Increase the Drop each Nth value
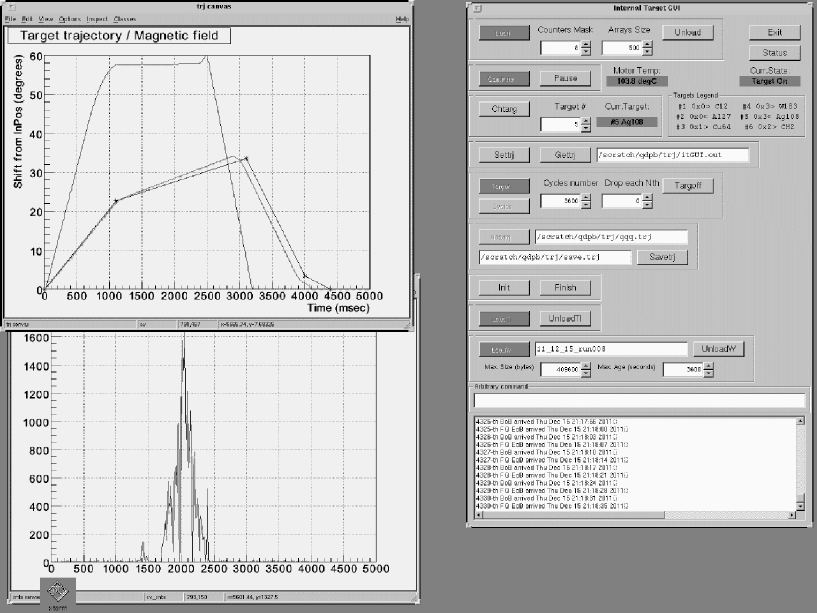Screen dimensions: 817x613 coord(649,197)
